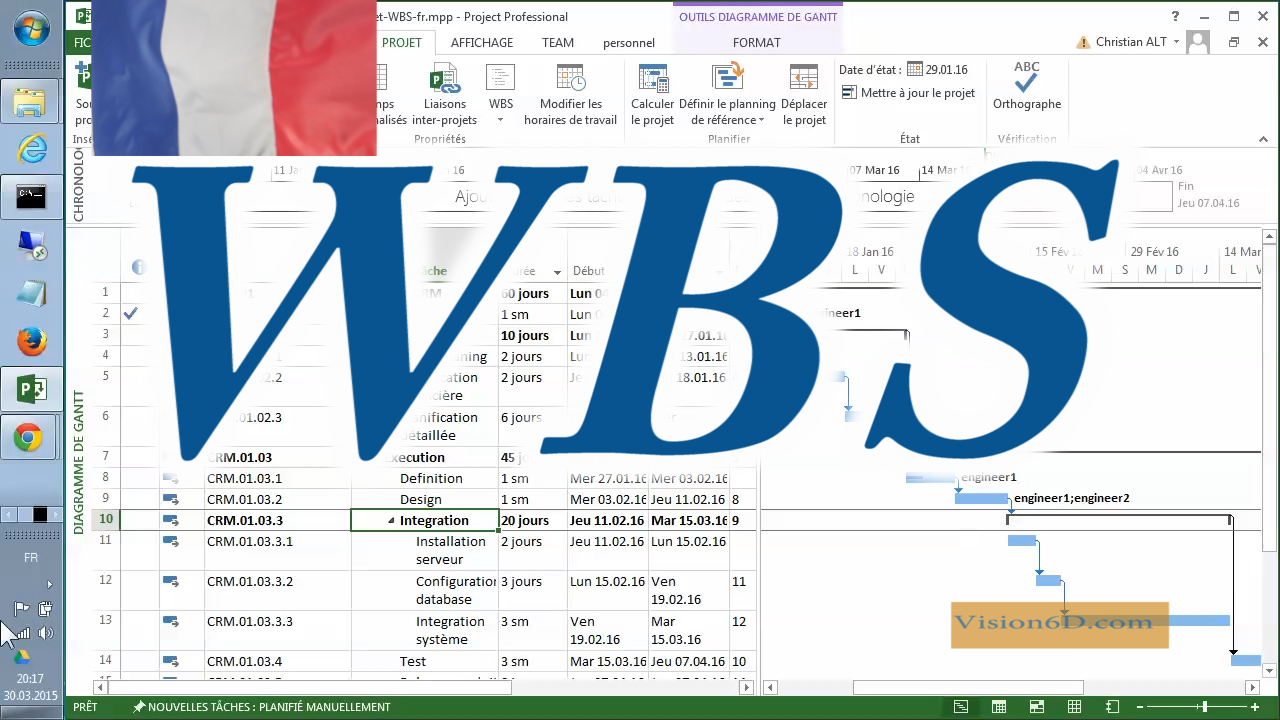
Task: Switch to resource sheet view in status bar
Action: [x=1075, y=707]
